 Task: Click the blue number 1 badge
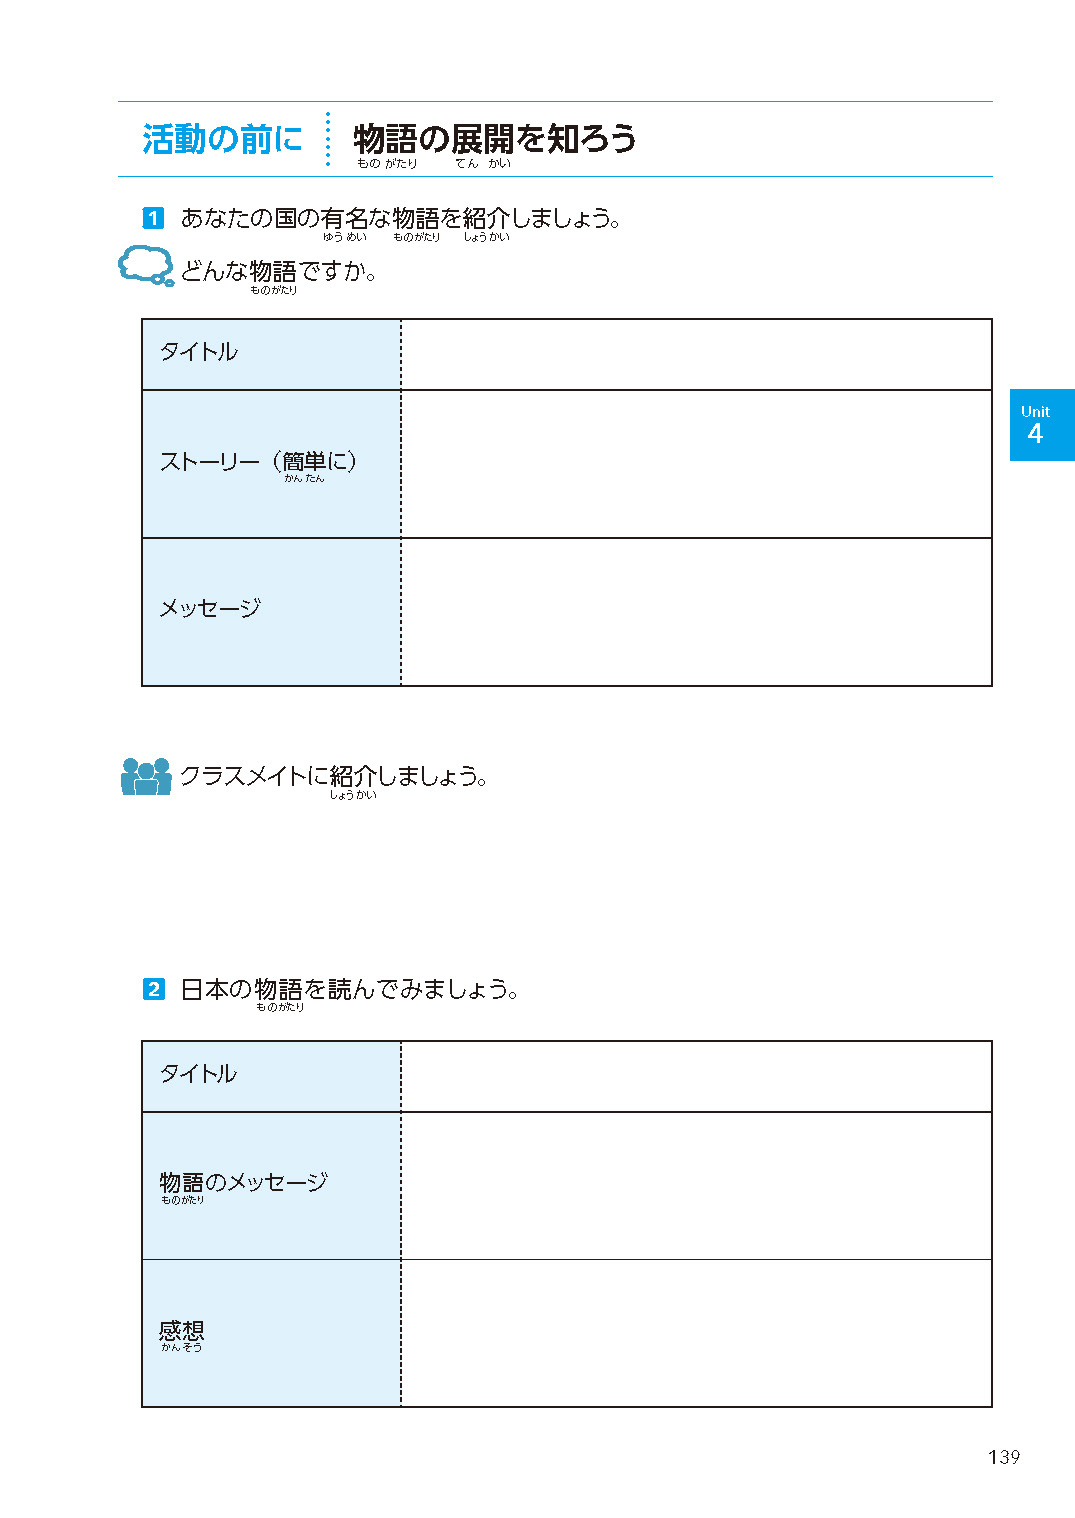[153, 218]
